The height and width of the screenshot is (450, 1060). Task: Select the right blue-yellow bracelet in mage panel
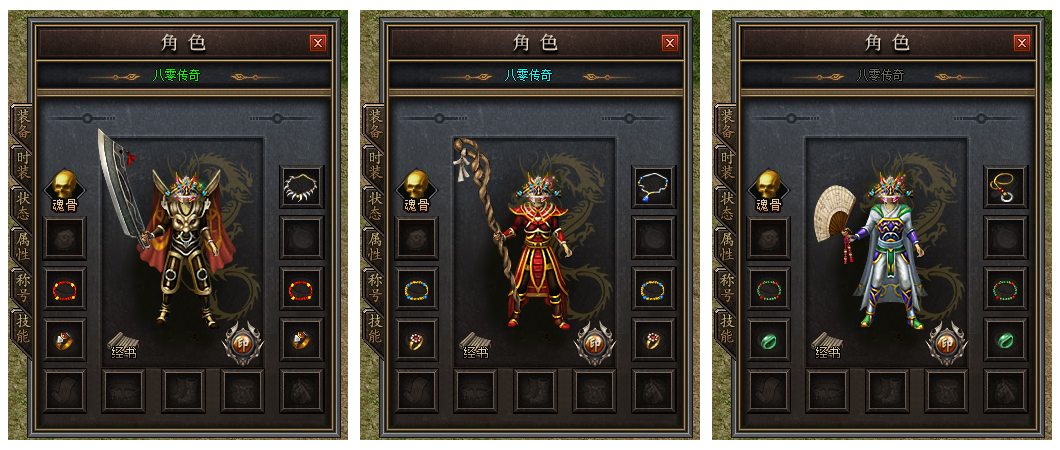click(654, 289)
